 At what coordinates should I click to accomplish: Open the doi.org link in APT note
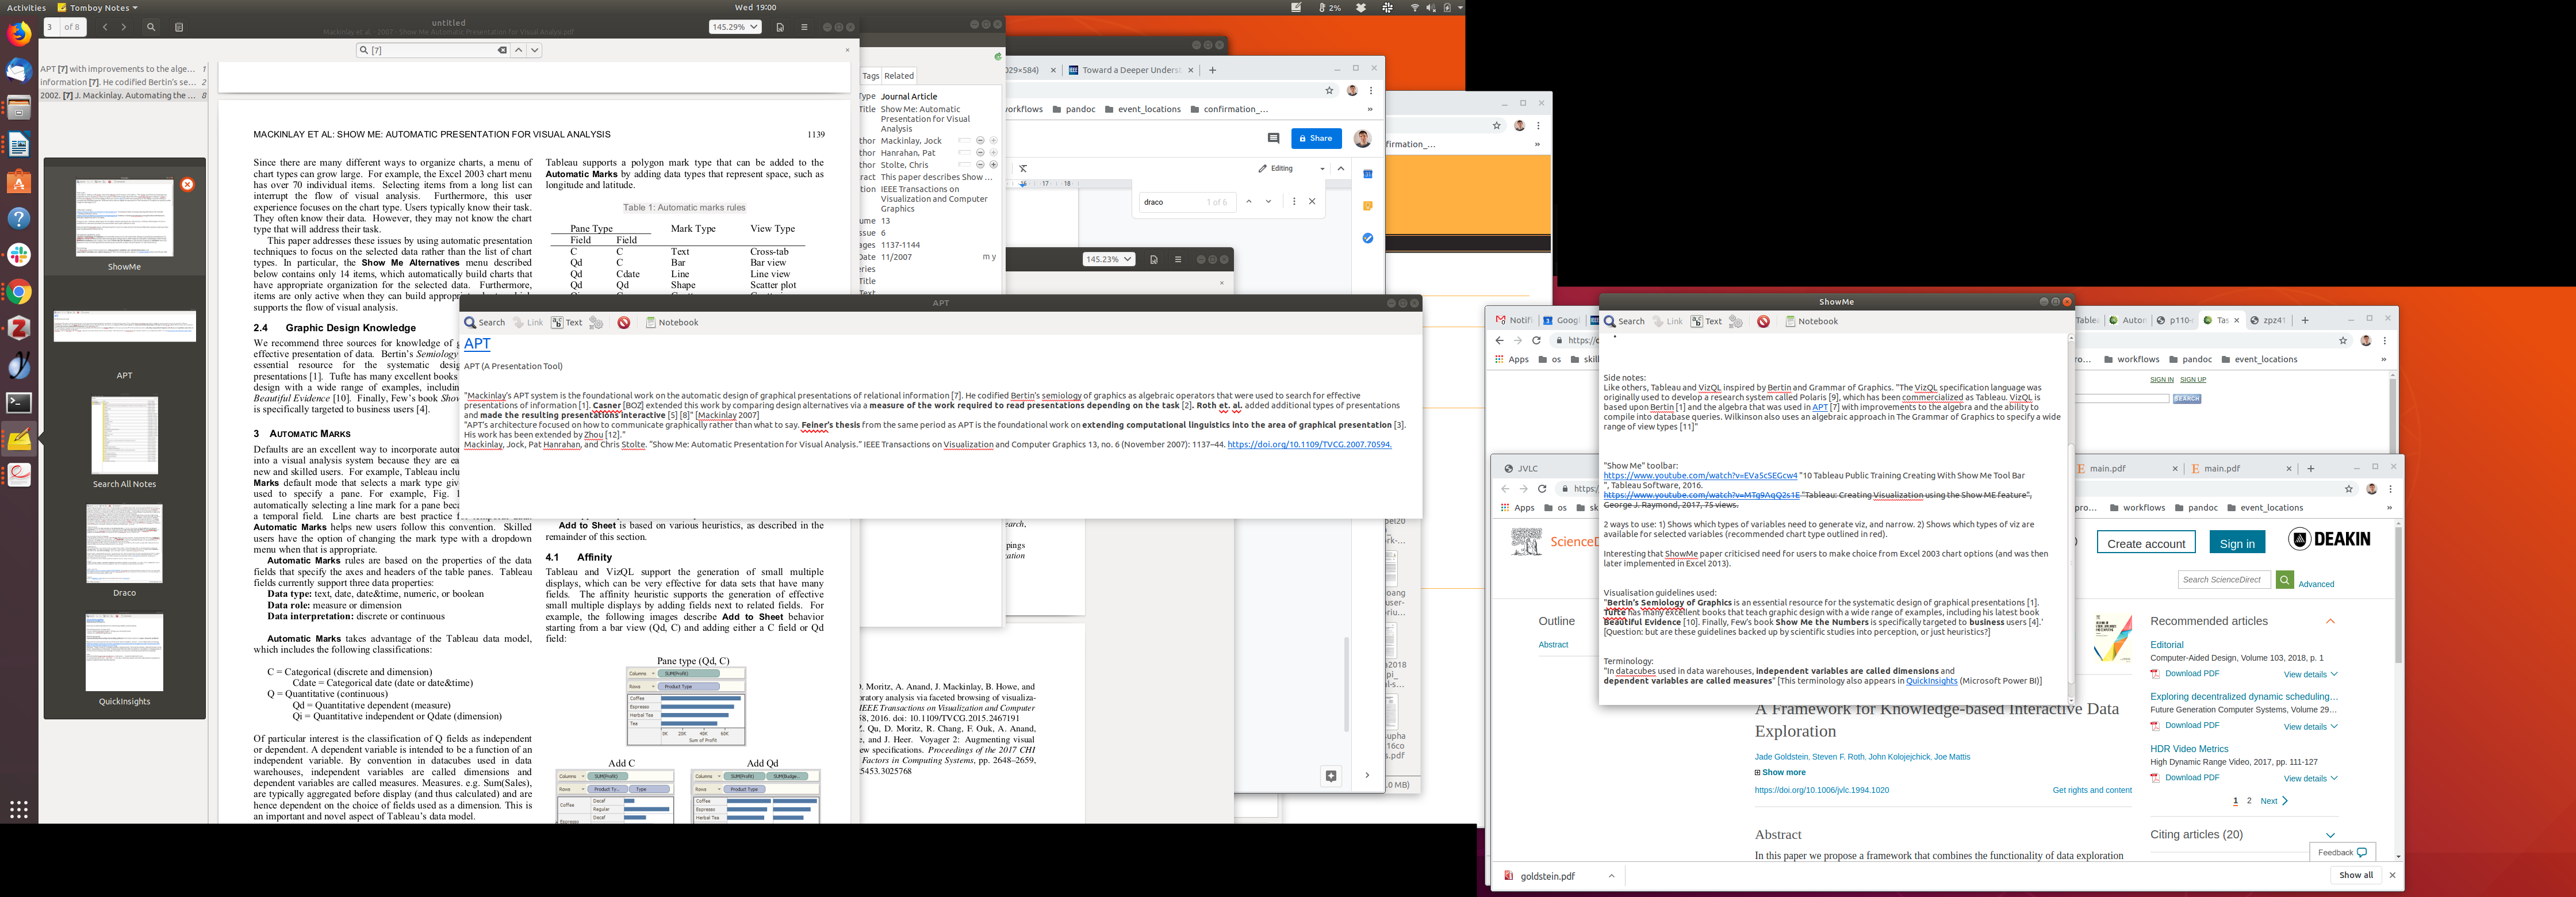click(1309, 445)
